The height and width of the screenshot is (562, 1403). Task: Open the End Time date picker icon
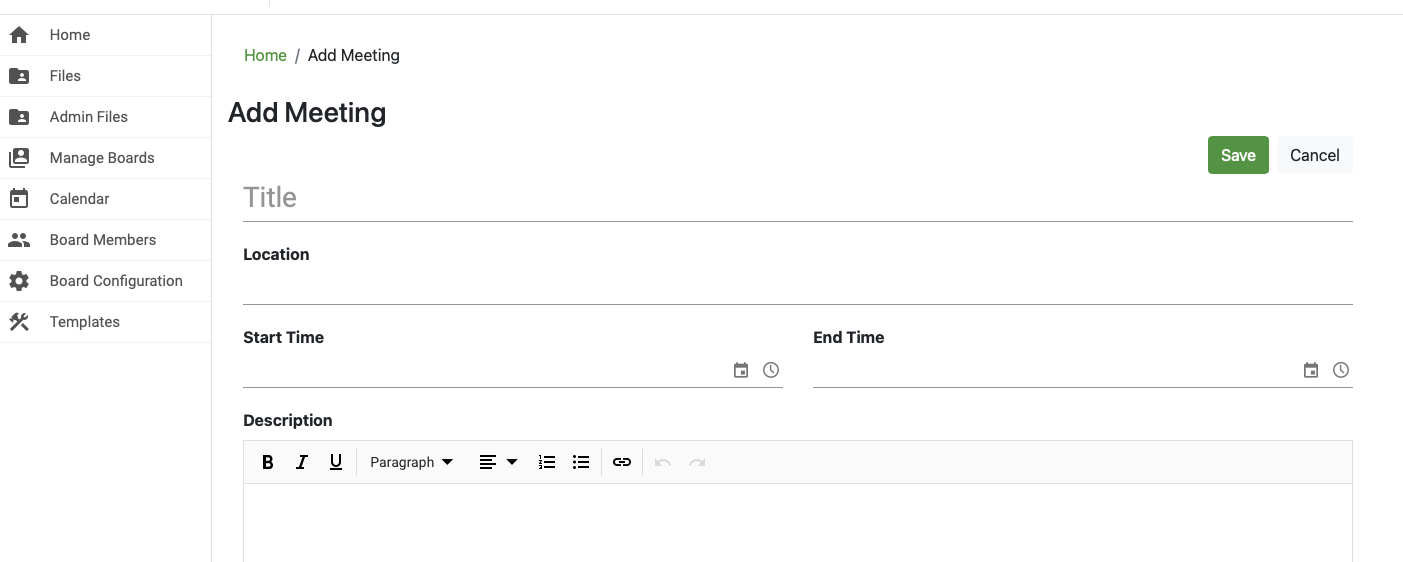coord(1311,370)
